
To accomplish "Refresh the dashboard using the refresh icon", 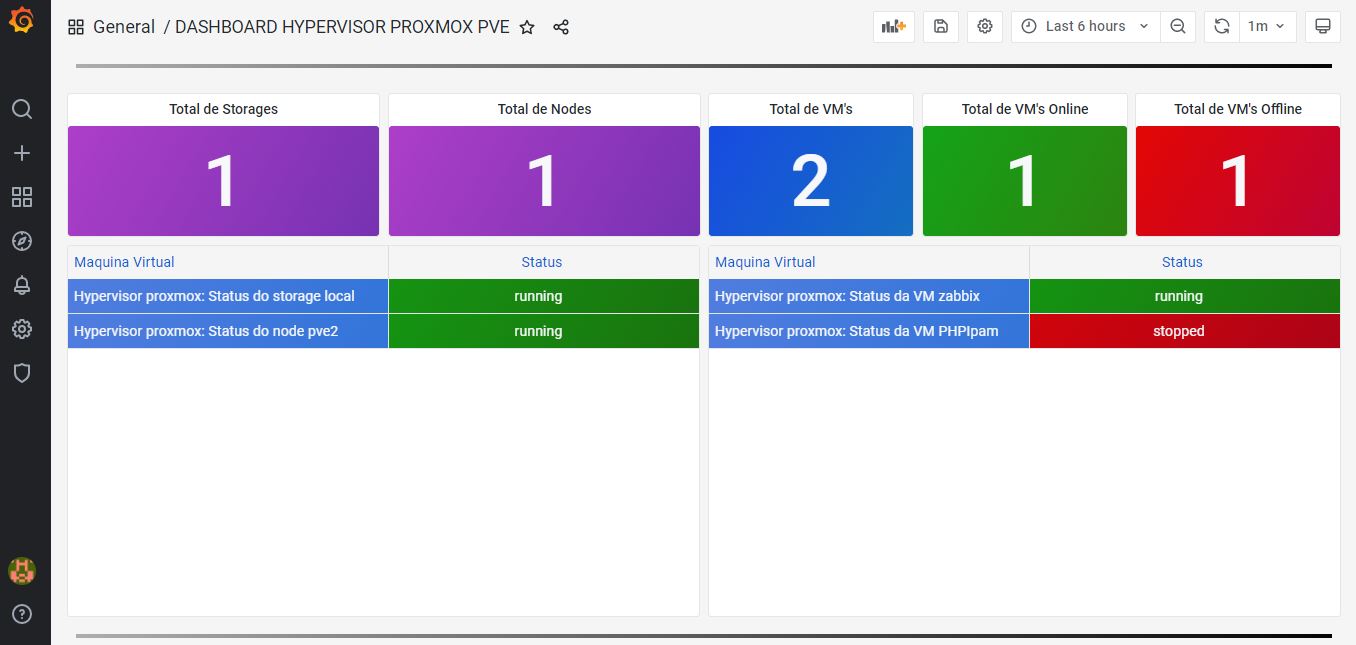I will point(1222,27).
